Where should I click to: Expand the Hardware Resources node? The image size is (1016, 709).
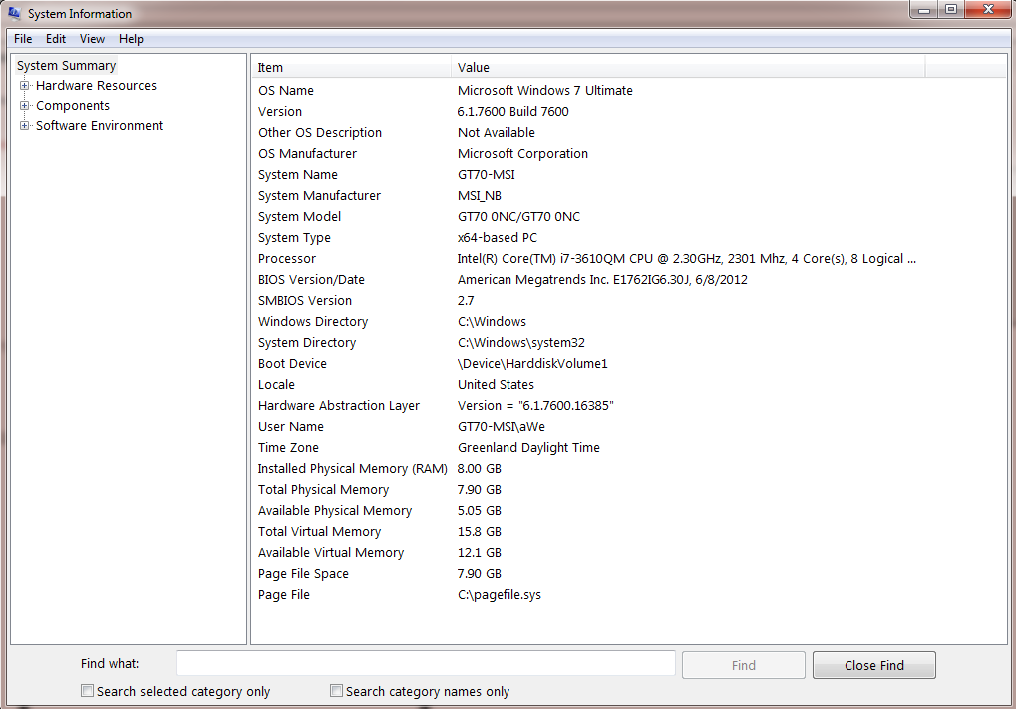25,86
